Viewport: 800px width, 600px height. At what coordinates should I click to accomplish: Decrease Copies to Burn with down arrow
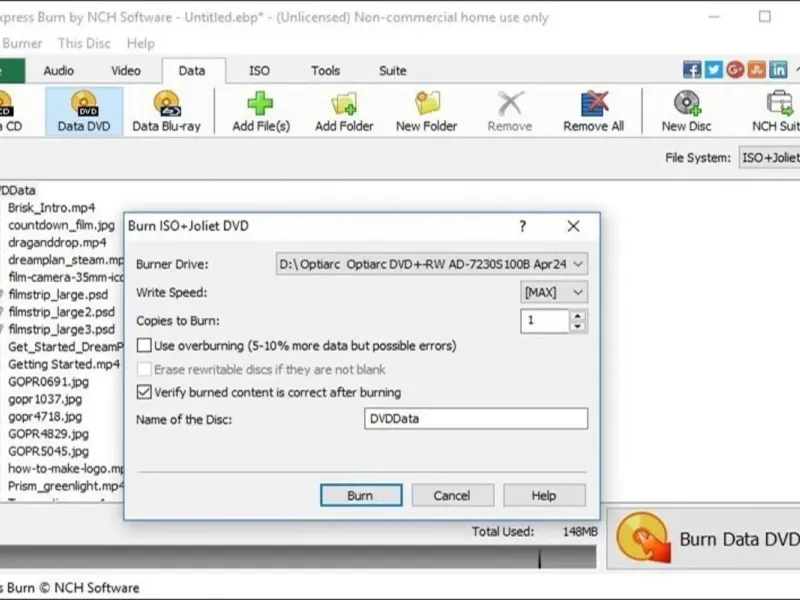[x=578, y=327]
